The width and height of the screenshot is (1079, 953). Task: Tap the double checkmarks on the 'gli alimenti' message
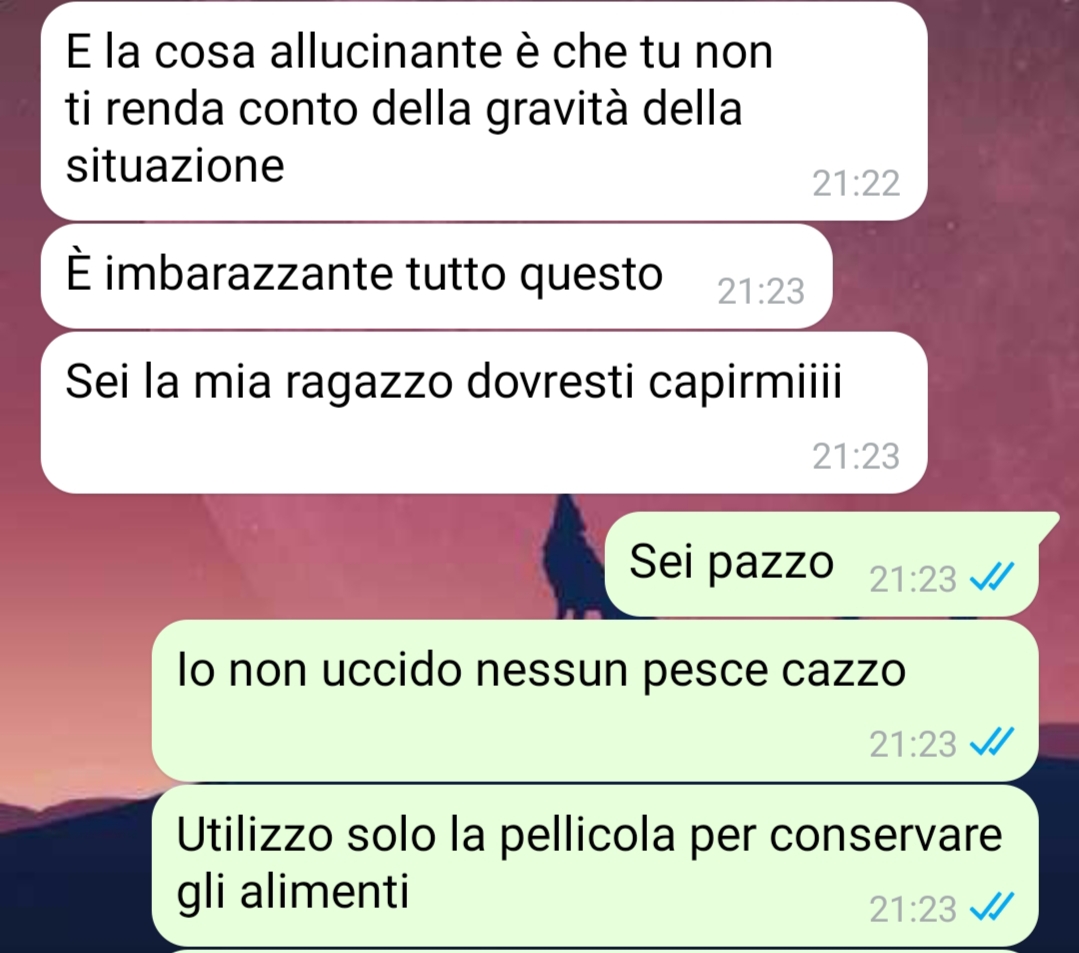991,907
